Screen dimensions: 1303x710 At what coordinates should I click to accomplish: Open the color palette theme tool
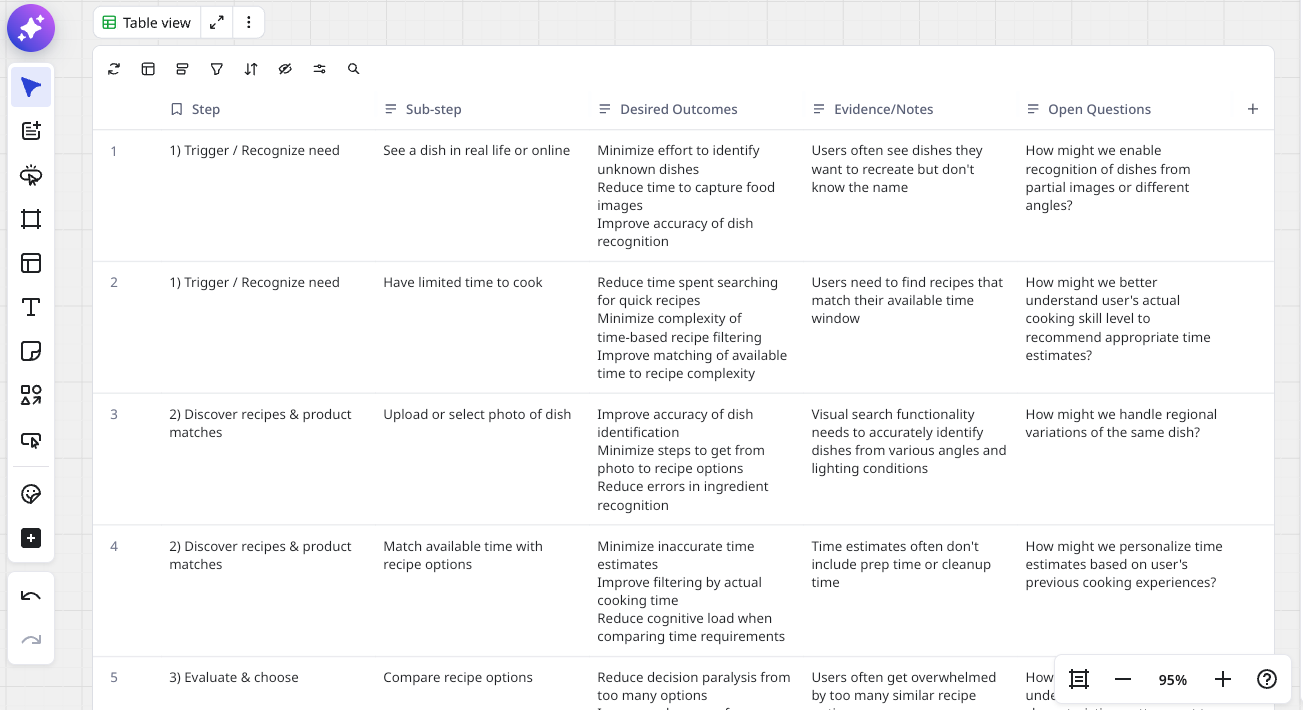pos(31,494)
